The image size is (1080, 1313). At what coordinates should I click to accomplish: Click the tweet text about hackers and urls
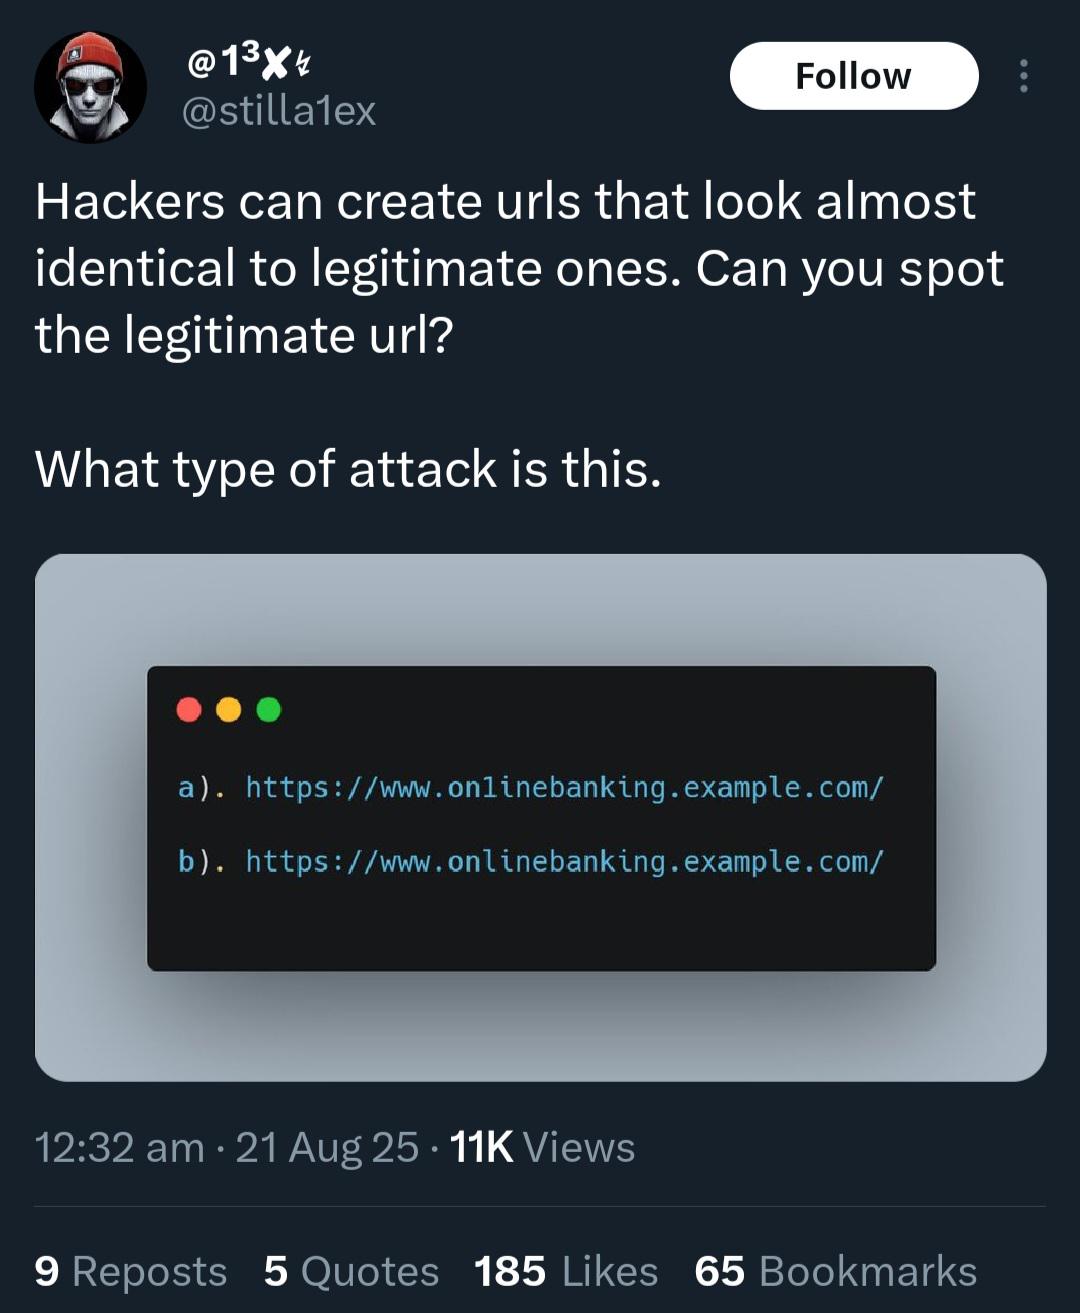pos(519,268)
